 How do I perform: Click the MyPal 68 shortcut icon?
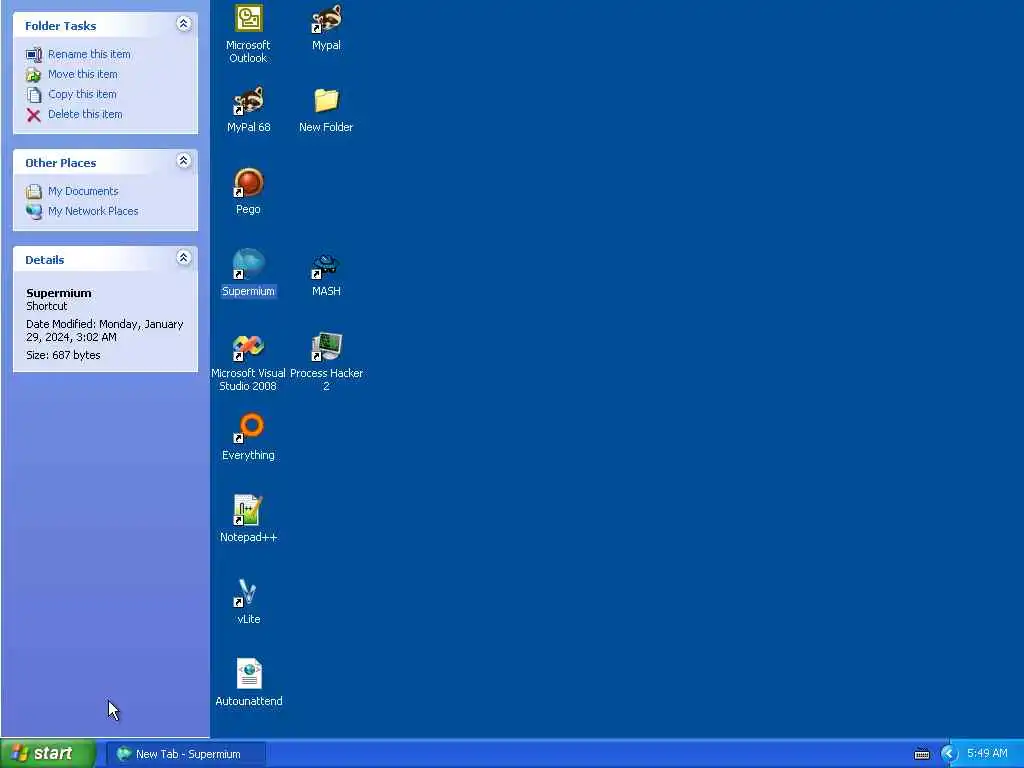[248, 101]
